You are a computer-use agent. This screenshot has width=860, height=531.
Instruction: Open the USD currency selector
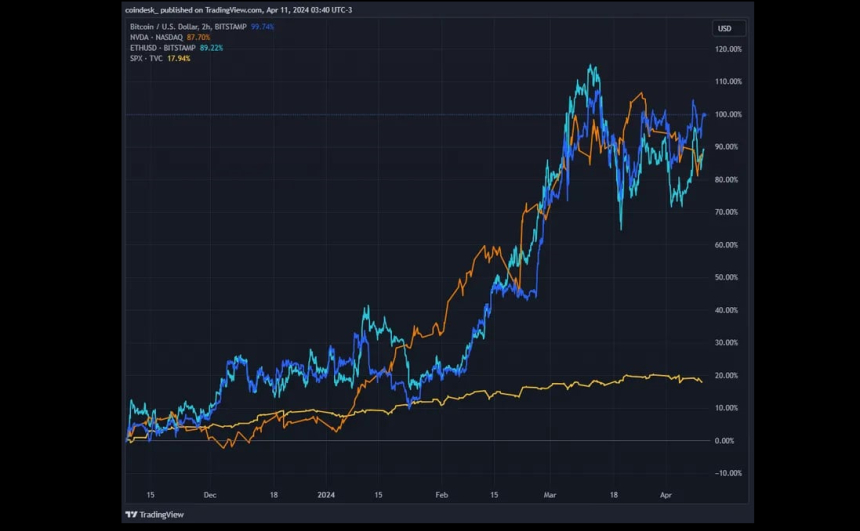[x=724, y=28]
